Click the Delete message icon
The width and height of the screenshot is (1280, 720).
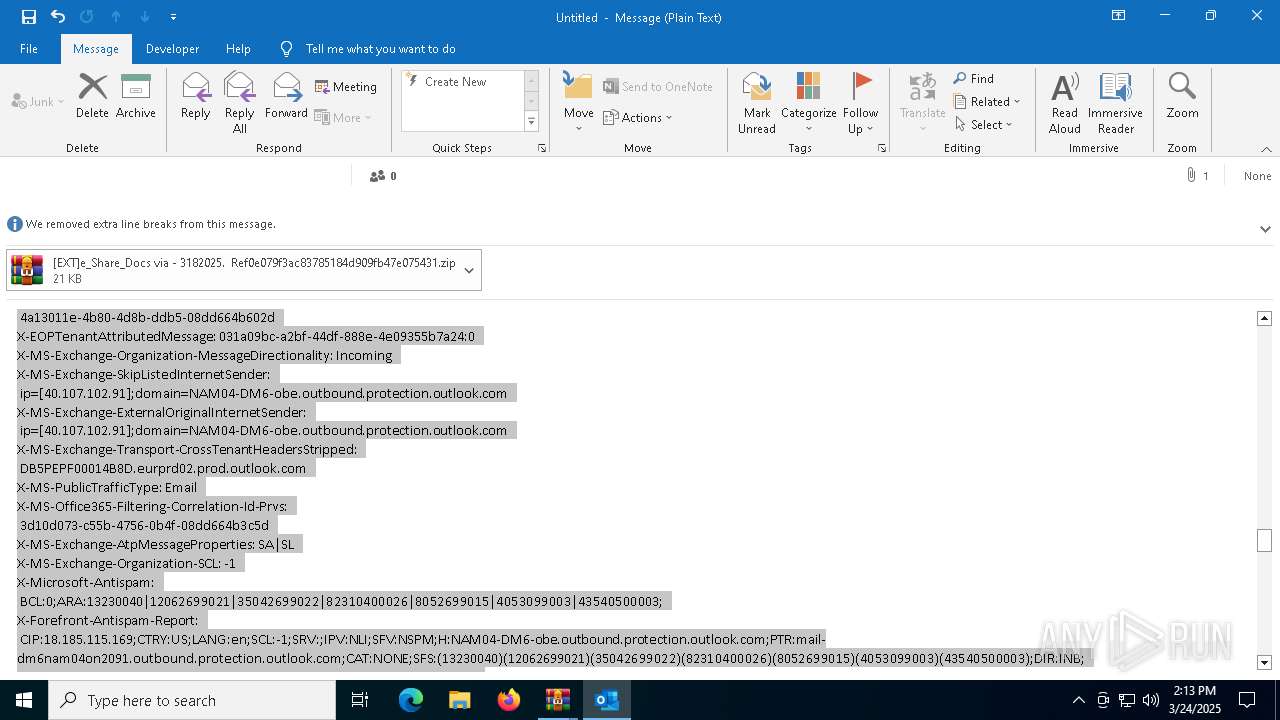click(92, 96)
